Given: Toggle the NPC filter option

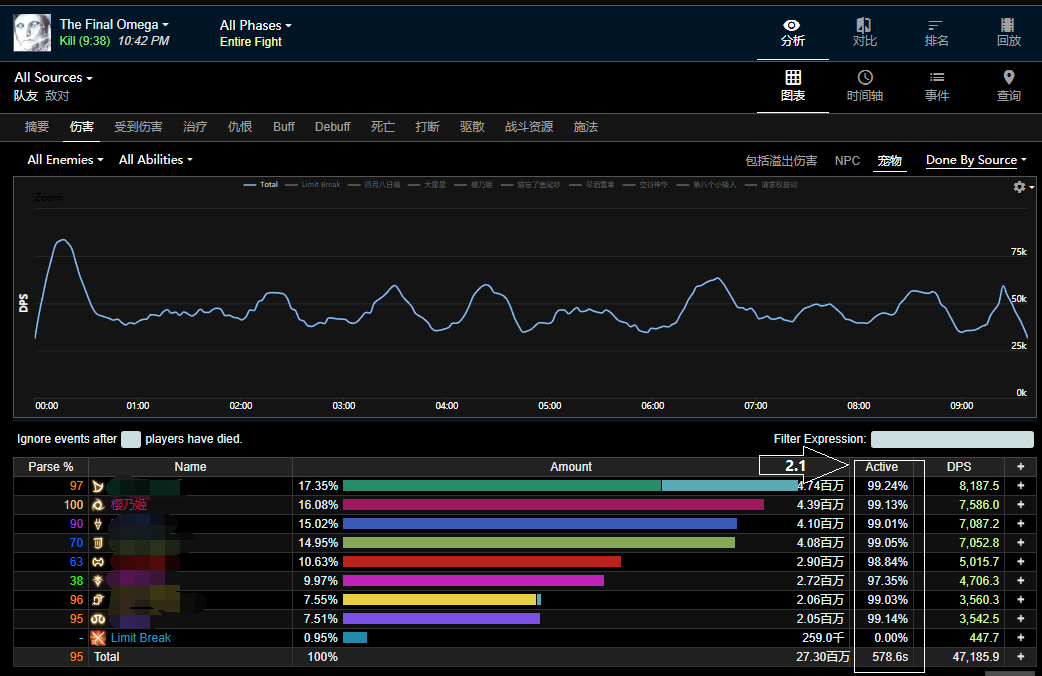Looking at the screenshot, I should [847, 161].
